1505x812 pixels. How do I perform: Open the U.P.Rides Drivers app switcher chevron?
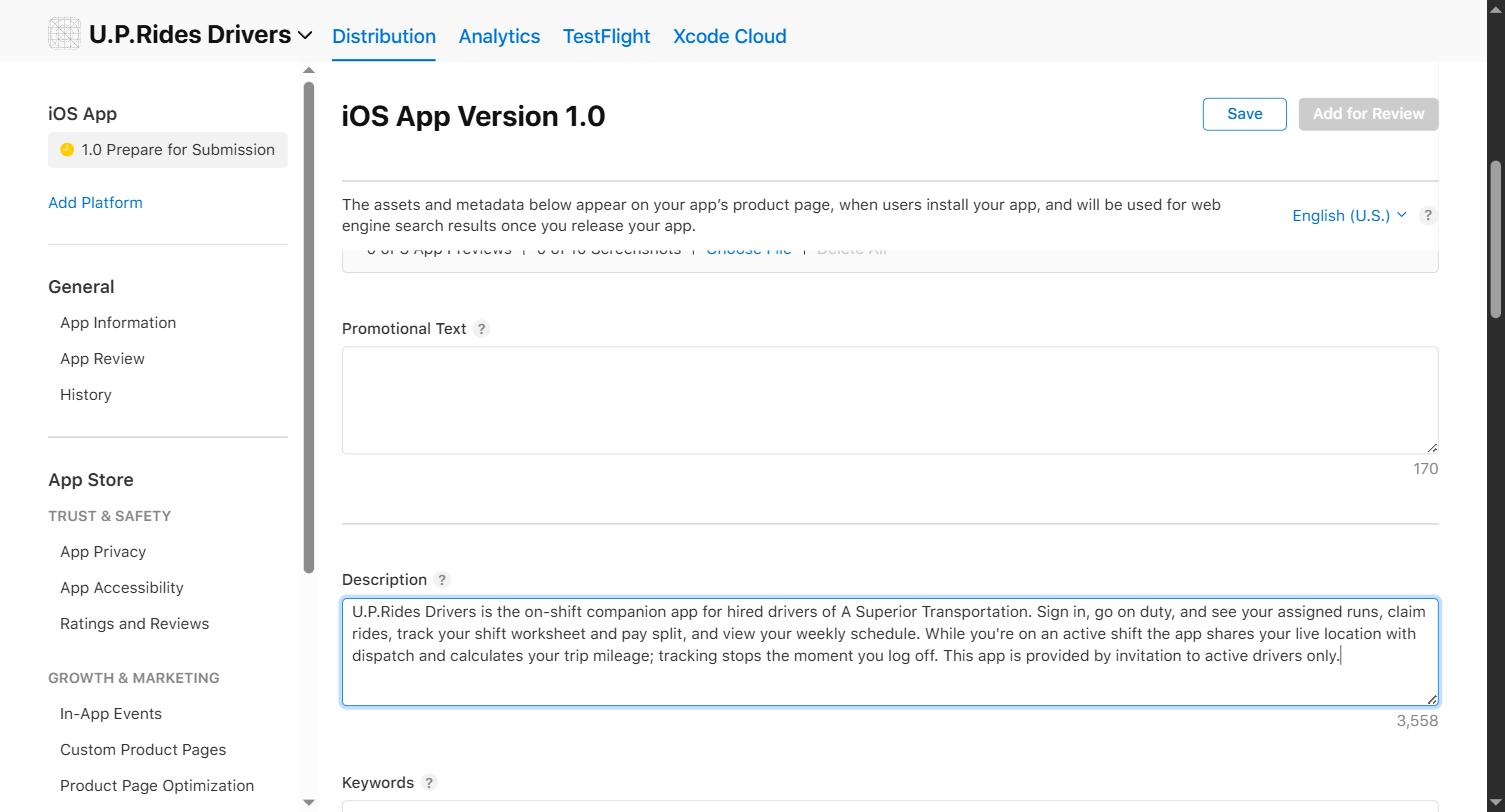pos(305,36)
